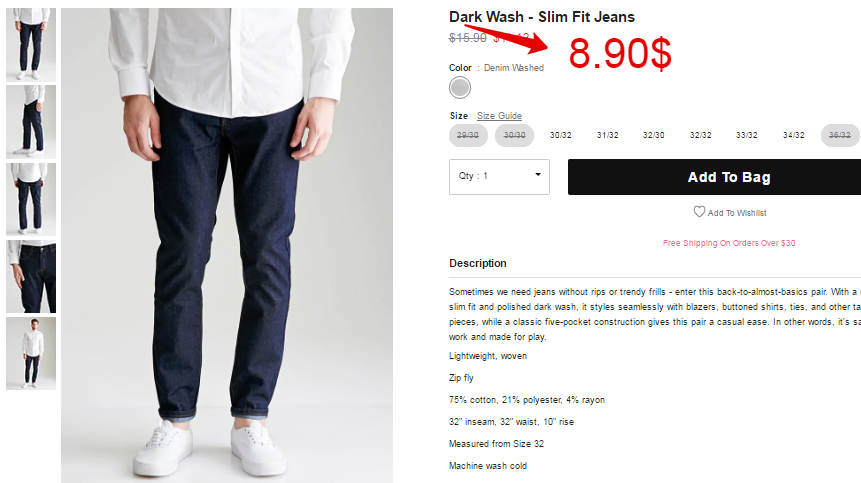Click the crossed-out 29/30 size
Viewport: 861px width, 483px height.
[x=468, y=135]
